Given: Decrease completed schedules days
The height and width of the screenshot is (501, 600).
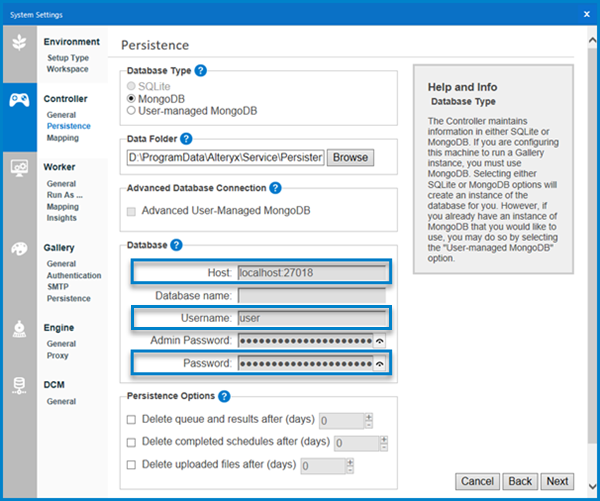Looking at the screenshot, I should click(384, 447).
